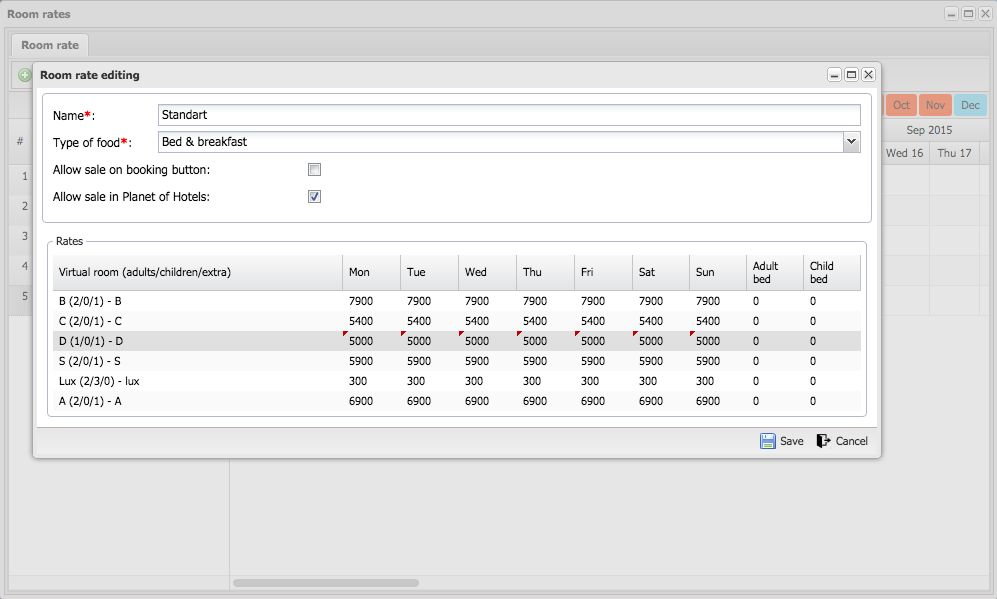The image size is (997, 599).
Task: Click the Fri column header
Action: 603,273
